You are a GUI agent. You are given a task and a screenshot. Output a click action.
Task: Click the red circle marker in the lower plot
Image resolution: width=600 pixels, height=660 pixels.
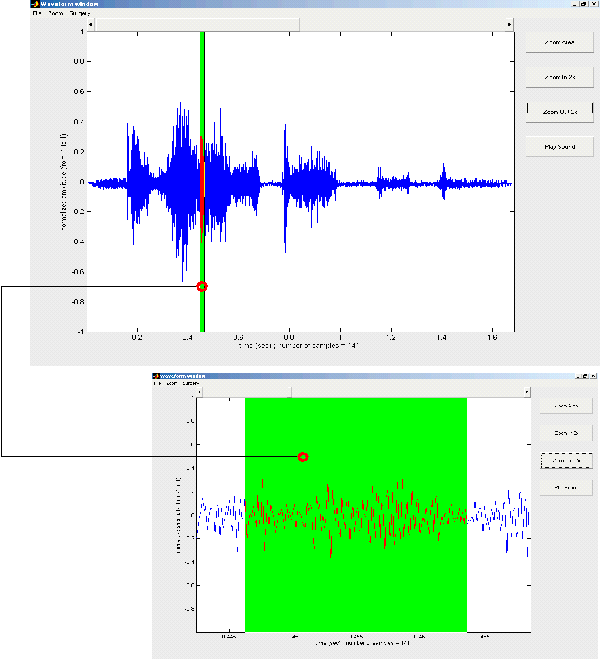pos(303,457)
